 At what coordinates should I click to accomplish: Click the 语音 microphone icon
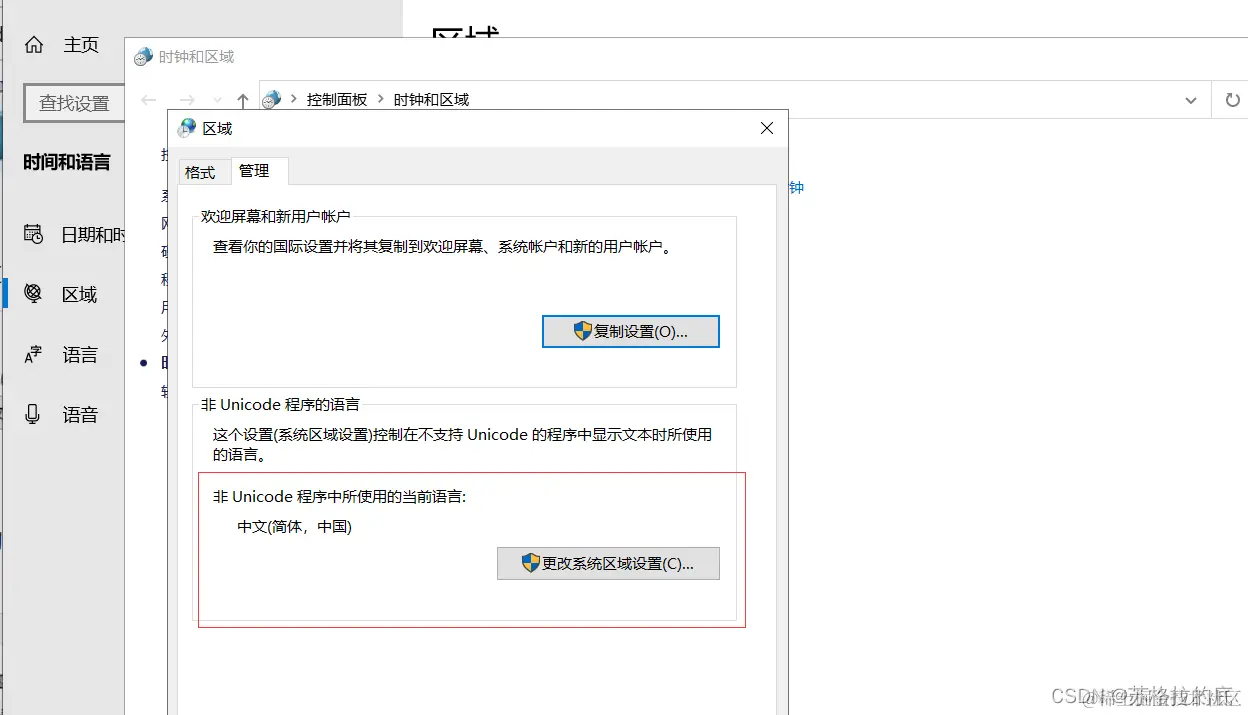(34, 414)
